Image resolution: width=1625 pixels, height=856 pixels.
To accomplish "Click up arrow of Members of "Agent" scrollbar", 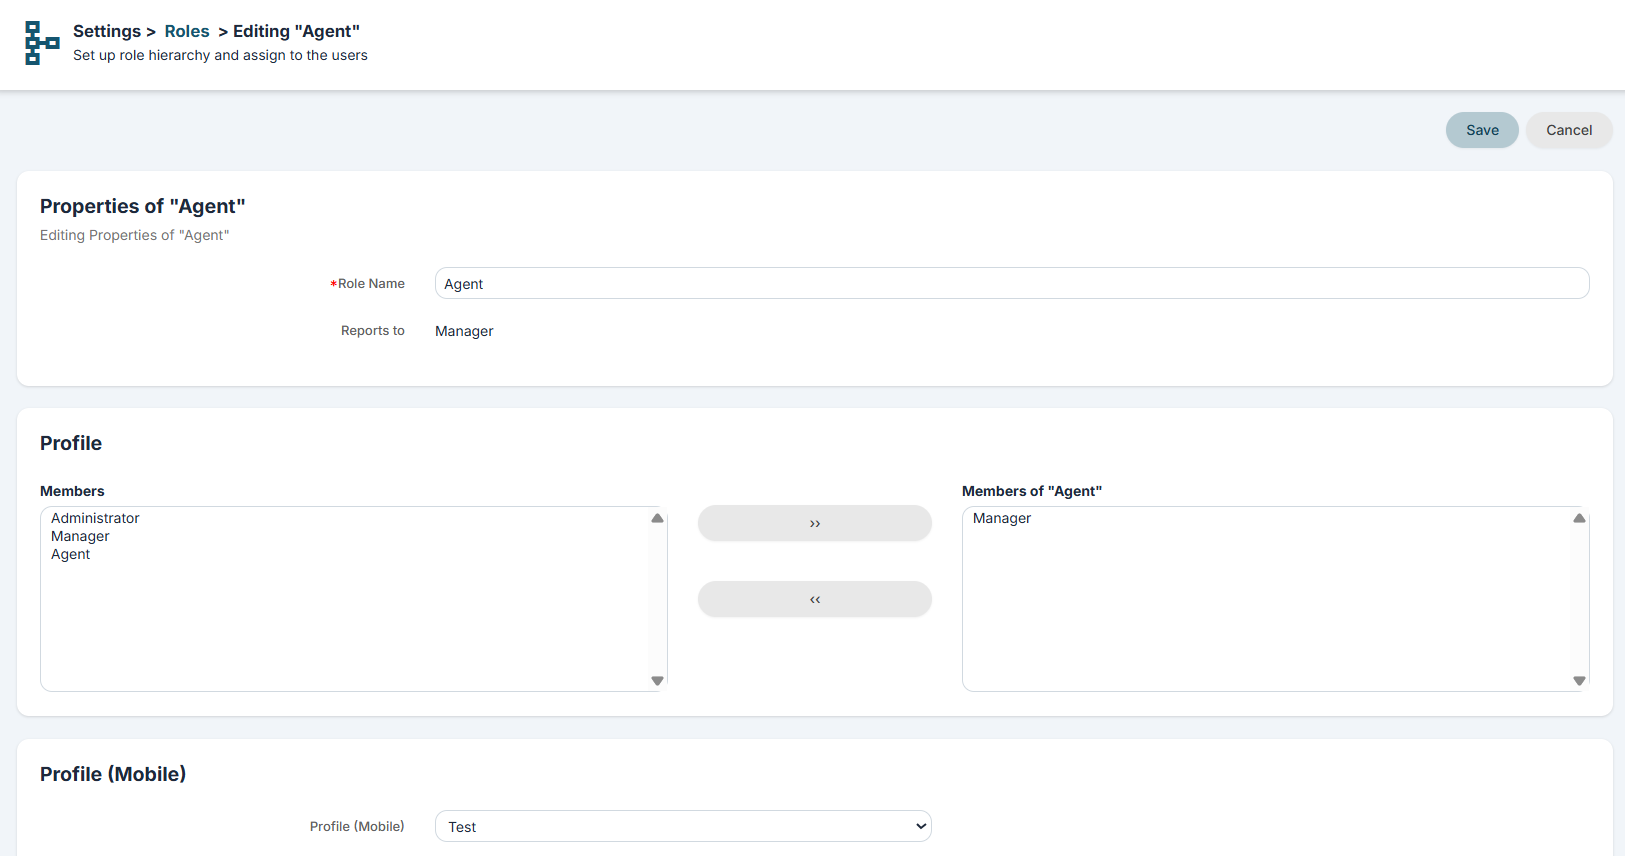I will click(1579, 518).
